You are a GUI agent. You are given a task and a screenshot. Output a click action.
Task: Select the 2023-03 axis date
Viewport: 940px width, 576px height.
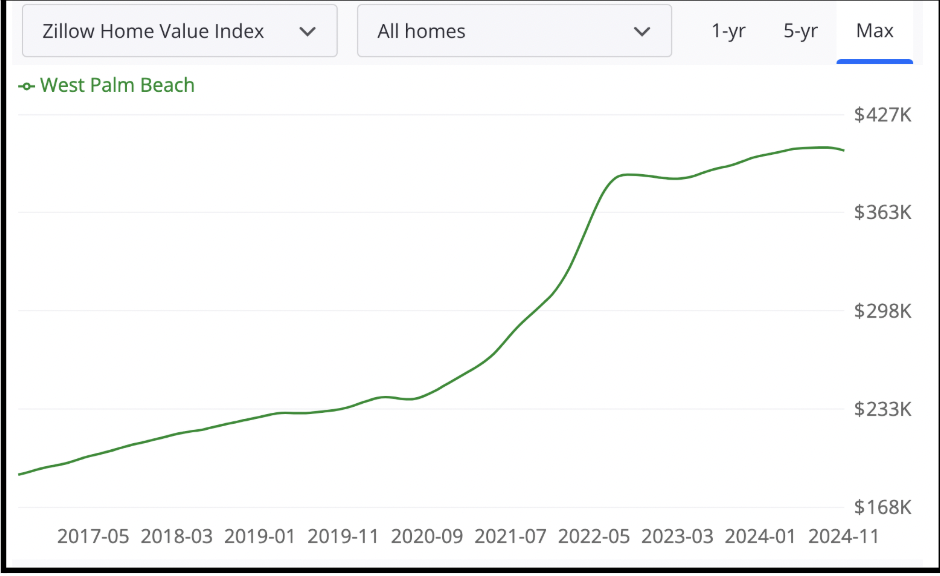point(677,536)
